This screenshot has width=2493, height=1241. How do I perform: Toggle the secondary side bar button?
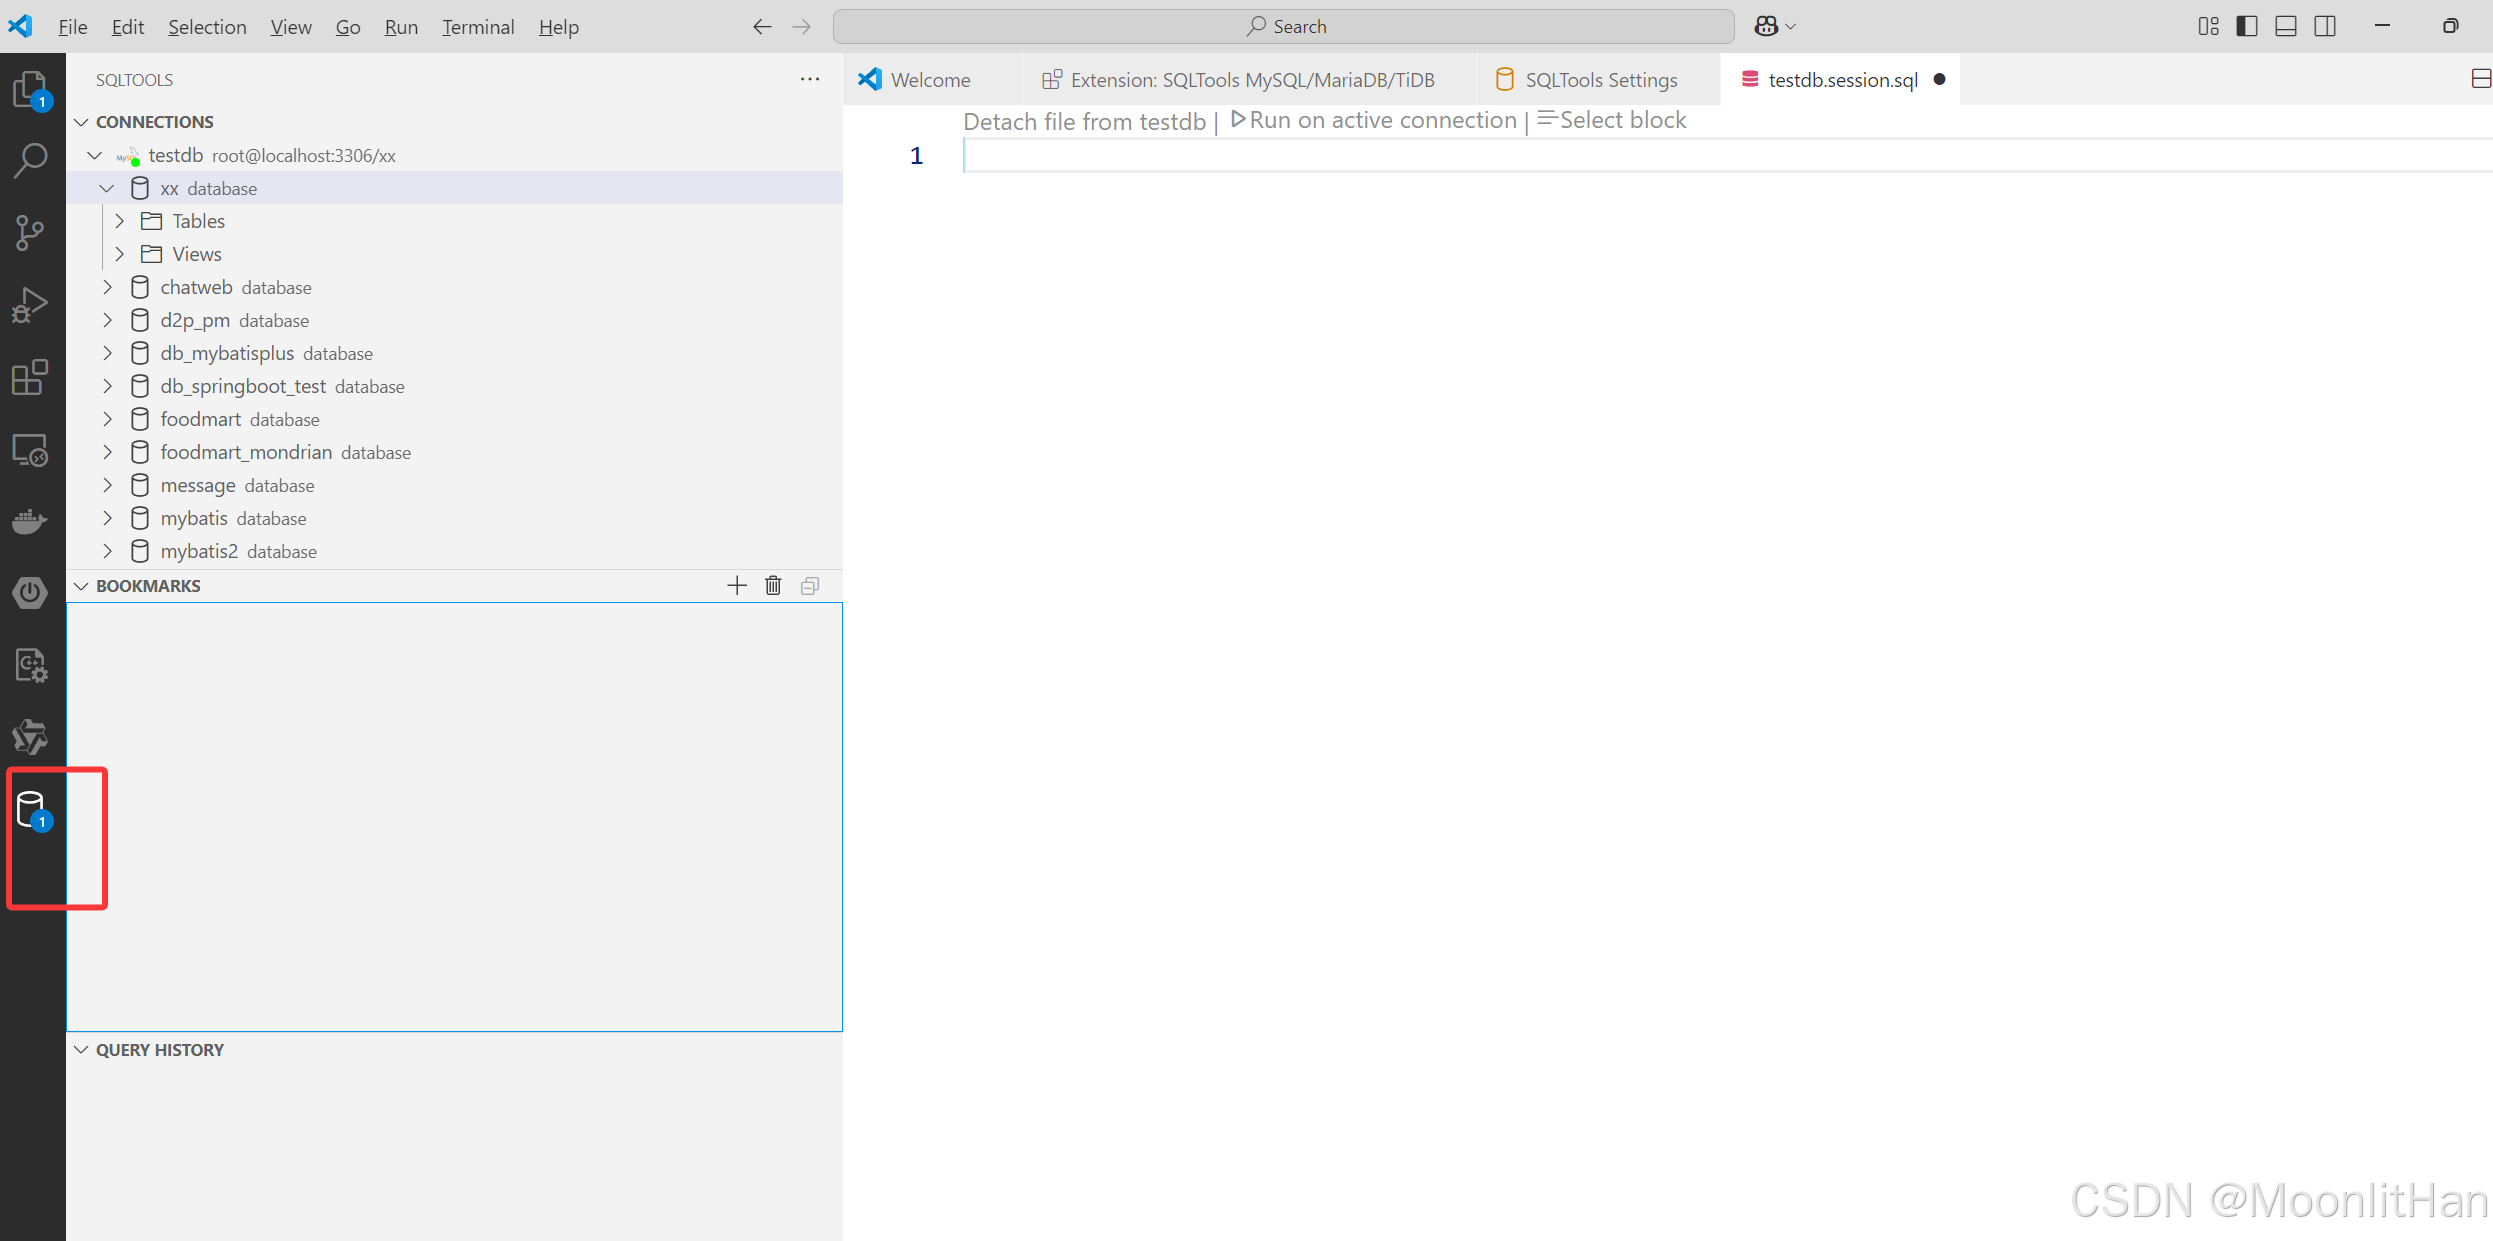[2325, 27]
